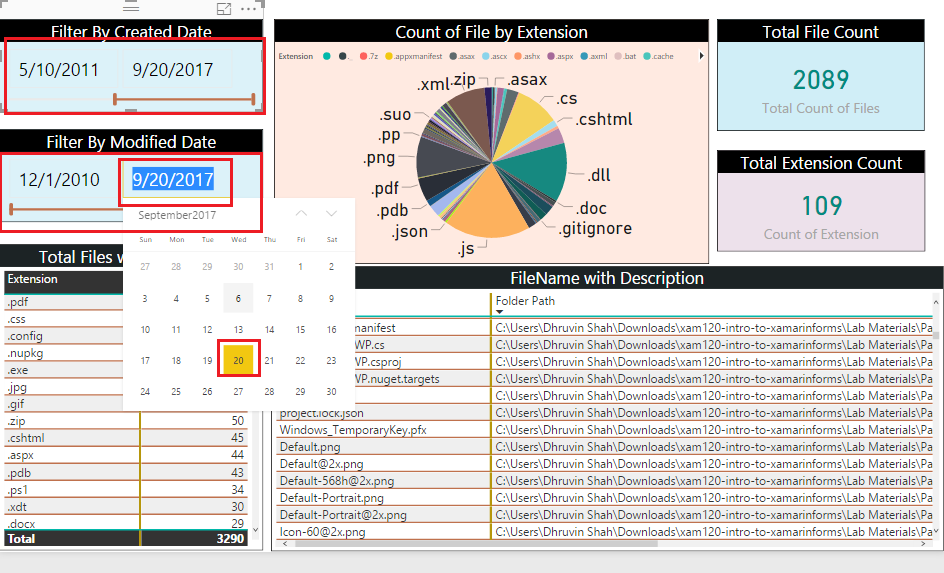Select the .aspx row showing 44
Screen dimensions: 944x573
[x=126, y=455]
